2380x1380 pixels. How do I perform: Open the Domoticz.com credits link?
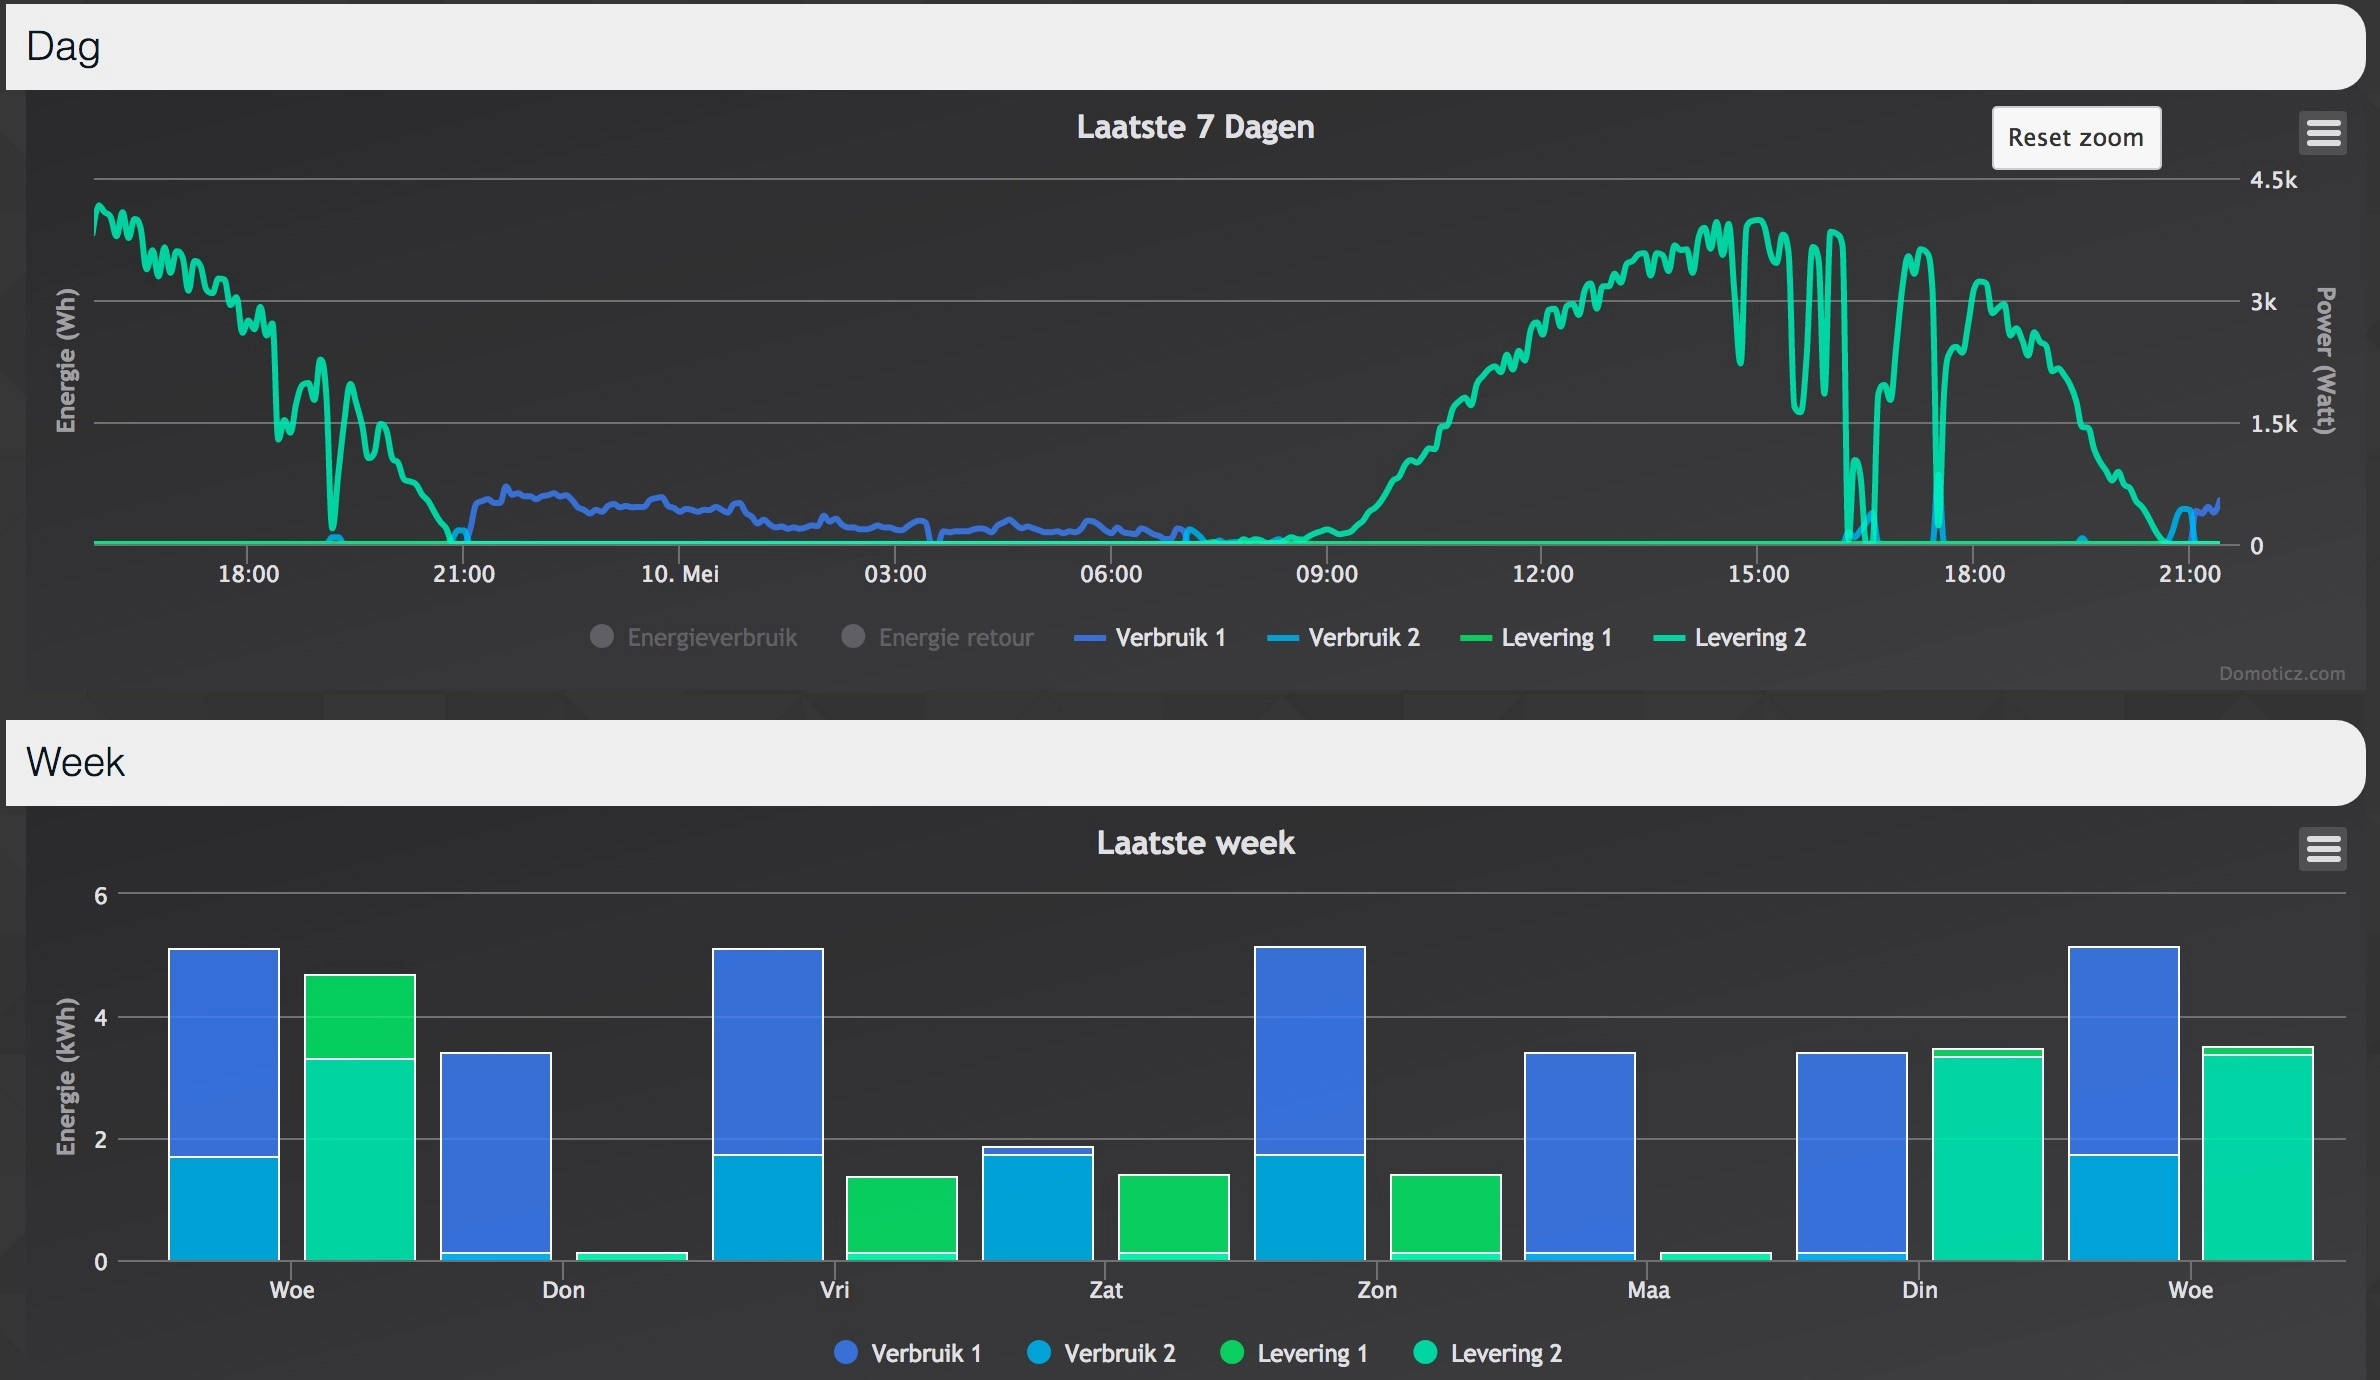click(x=2281, y=674)
